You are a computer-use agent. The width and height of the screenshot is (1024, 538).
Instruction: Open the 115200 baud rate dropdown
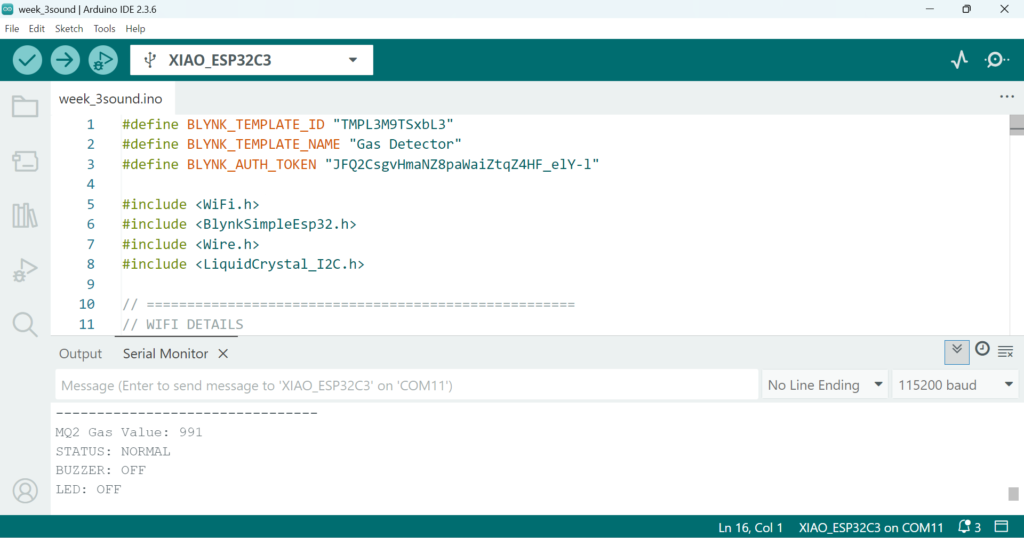[955, 385]
